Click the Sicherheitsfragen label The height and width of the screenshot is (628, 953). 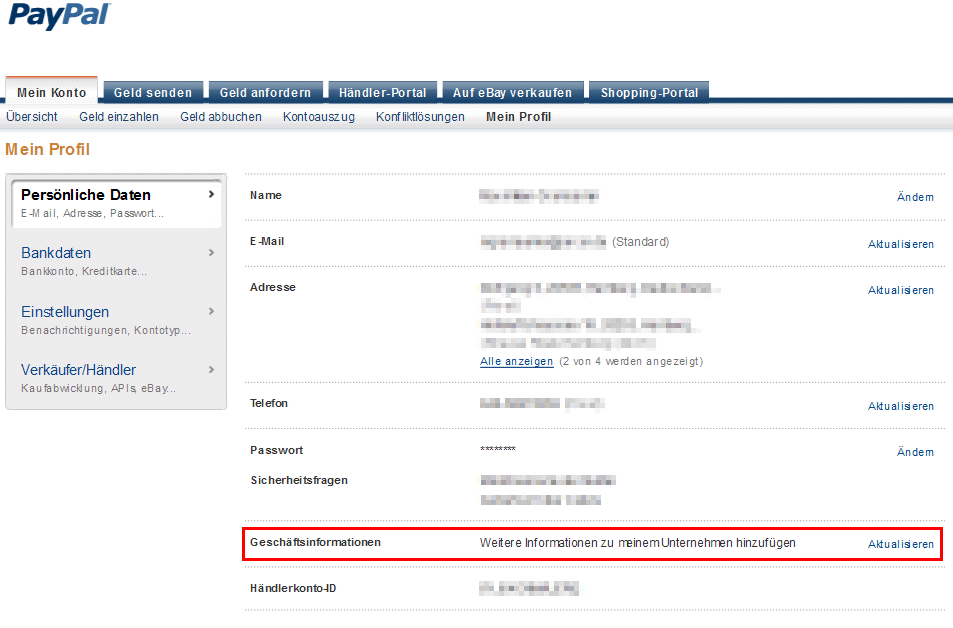click(299, 480)
